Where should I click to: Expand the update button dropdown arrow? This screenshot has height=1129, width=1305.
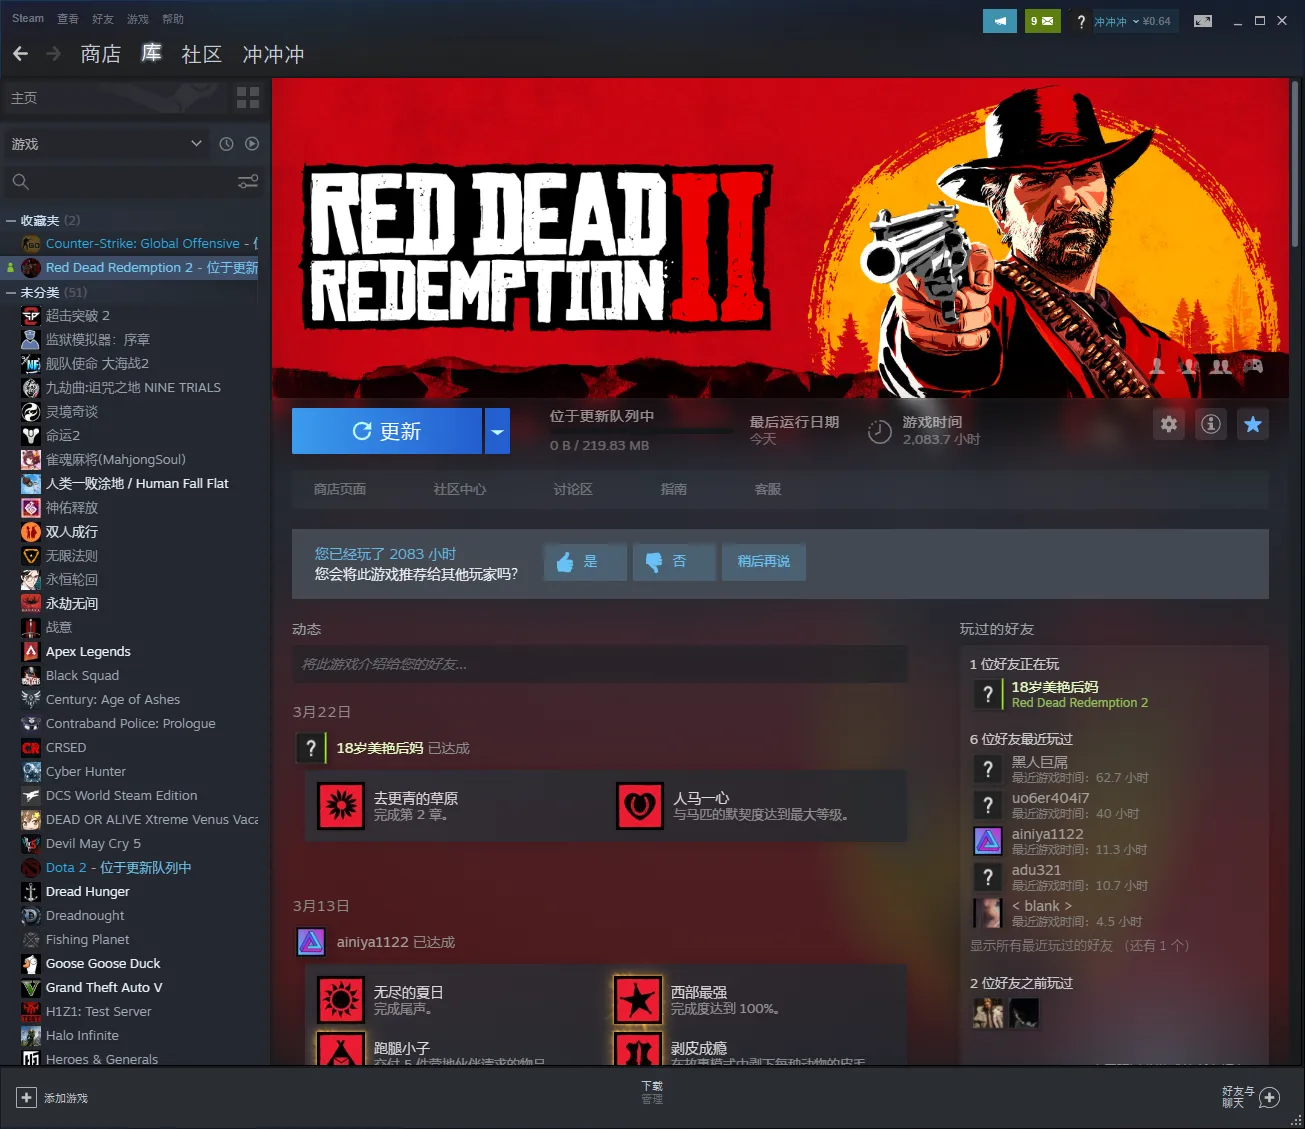[x=497, y=432]
